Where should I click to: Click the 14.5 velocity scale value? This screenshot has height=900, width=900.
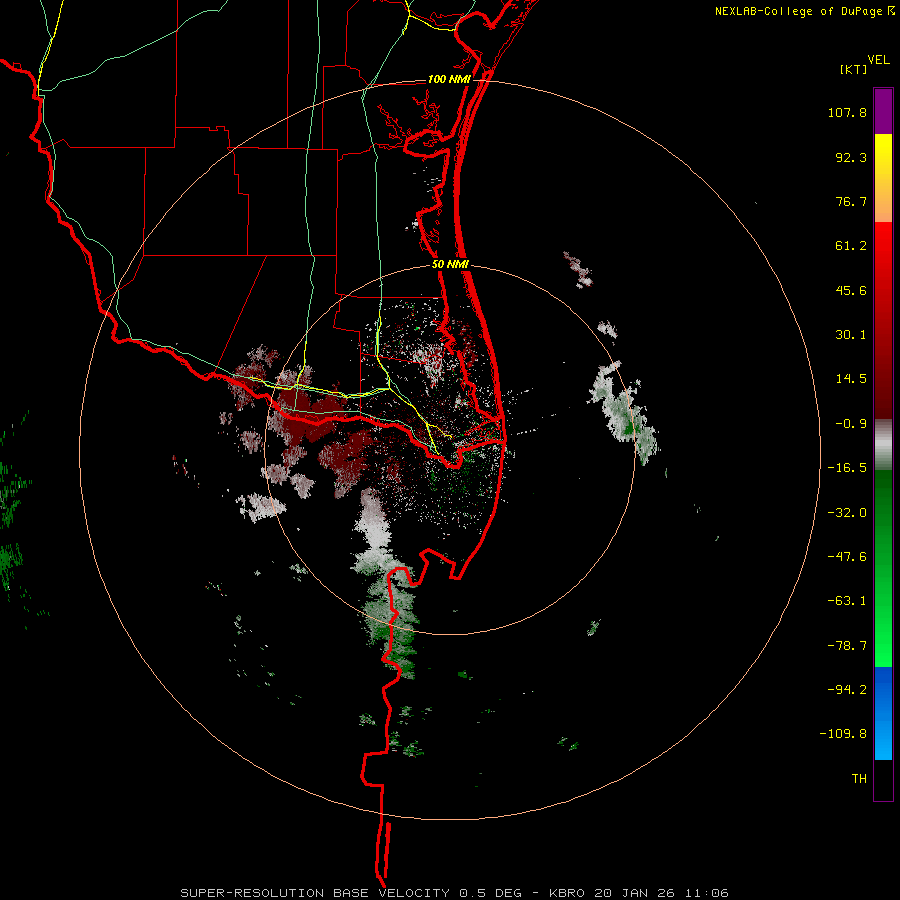[x=851, y=379]
